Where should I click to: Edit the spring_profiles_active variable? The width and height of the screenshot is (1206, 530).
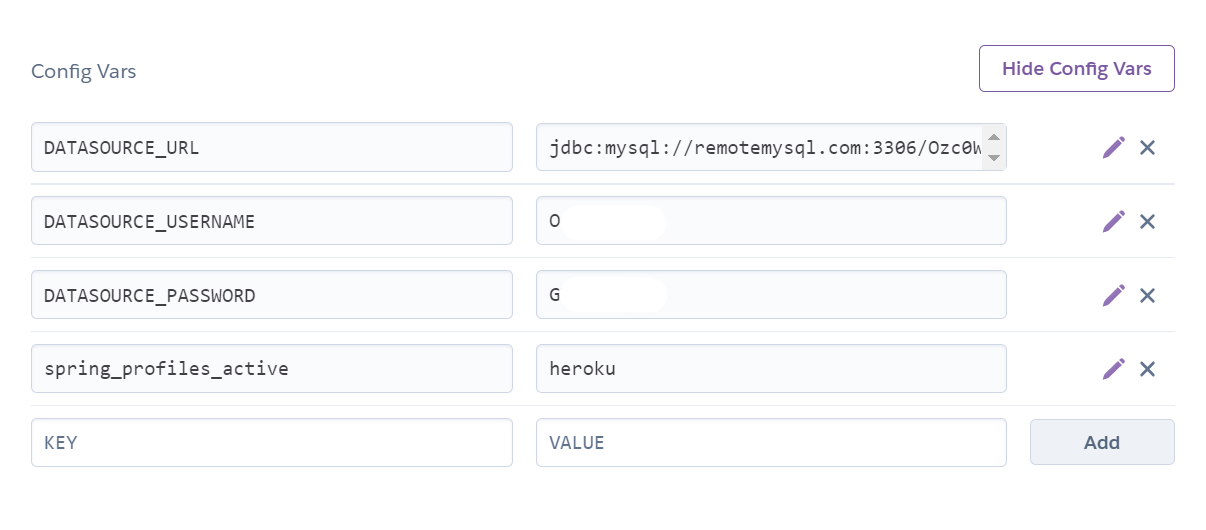point(1113,369)
